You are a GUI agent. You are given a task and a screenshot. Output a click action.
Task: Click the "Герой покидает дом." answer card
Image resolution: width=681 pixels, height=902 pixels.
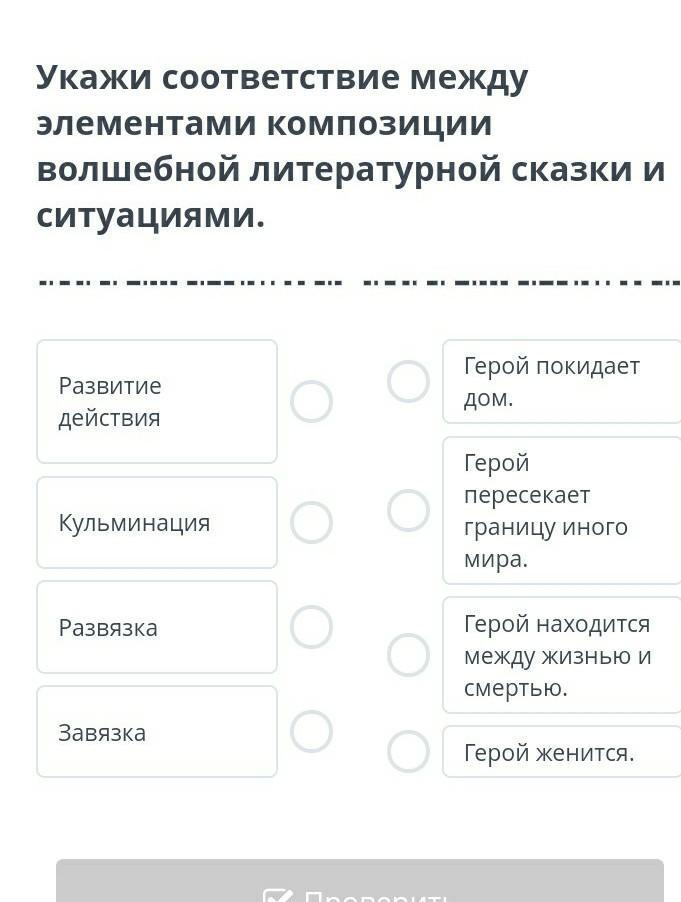click(x=562, y=381)
